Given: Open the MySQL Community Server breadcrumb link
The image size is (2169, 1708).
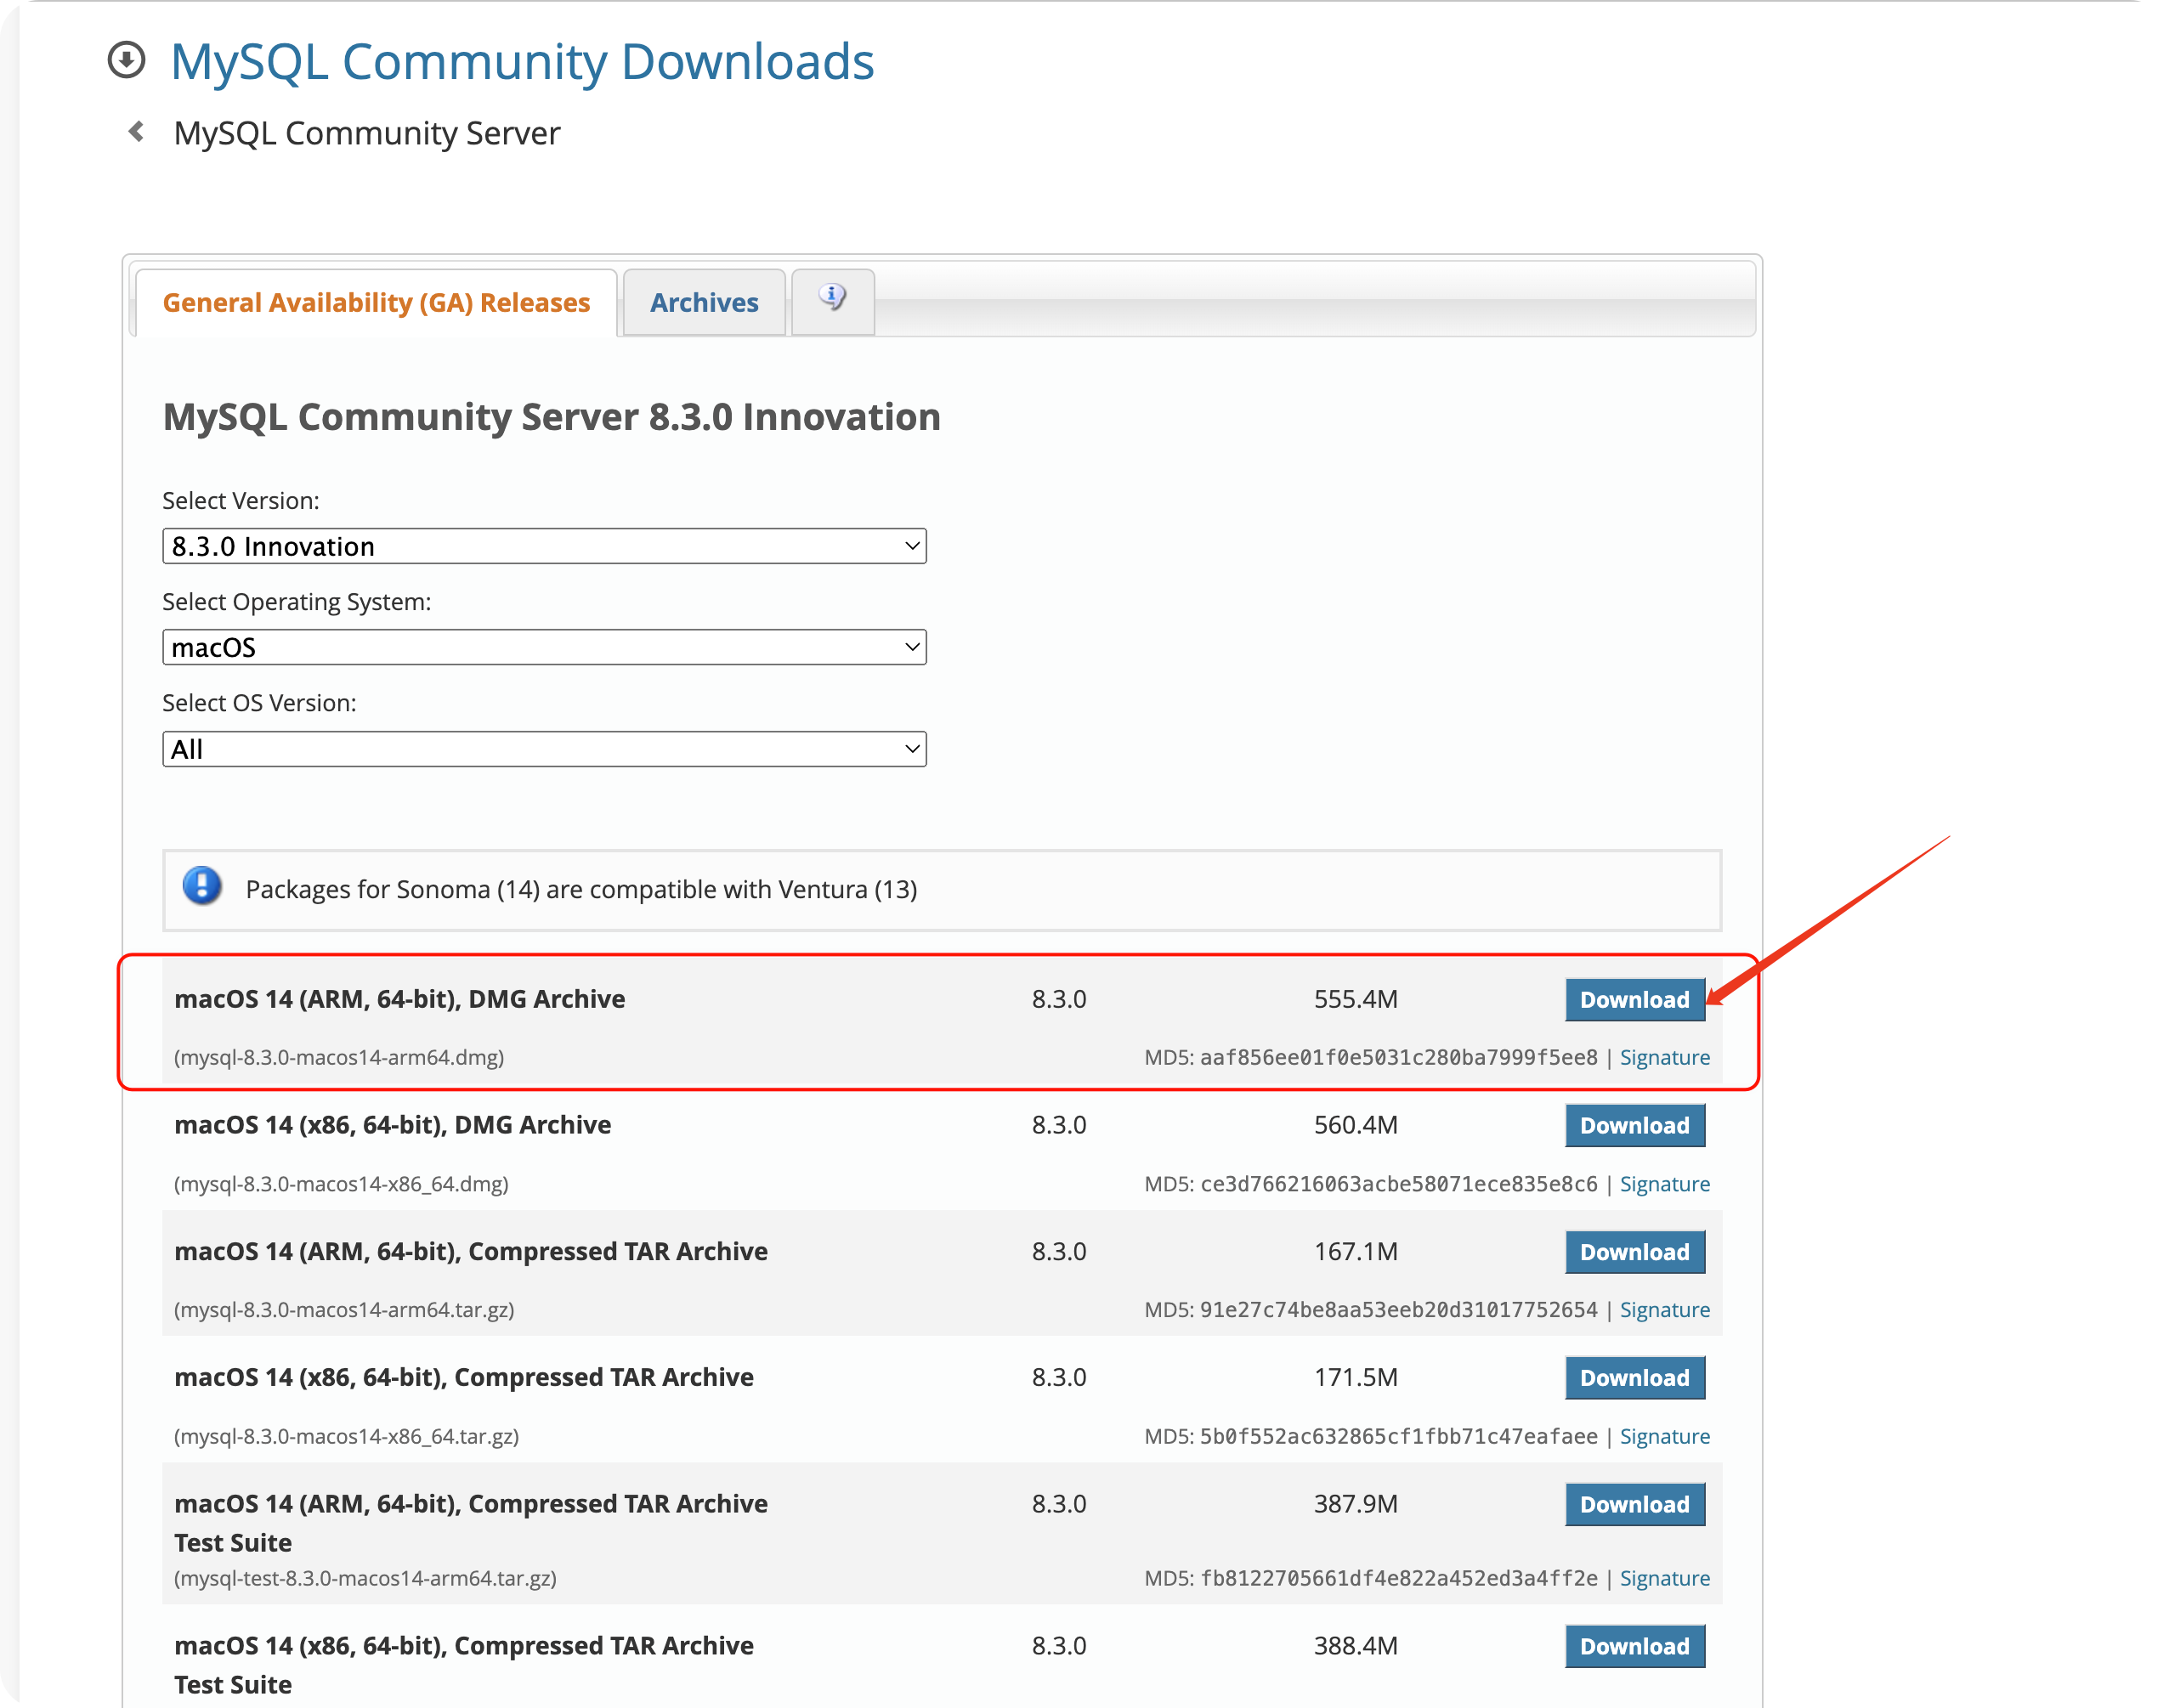Looking at the screenshot, I should [x=367, y=133].
